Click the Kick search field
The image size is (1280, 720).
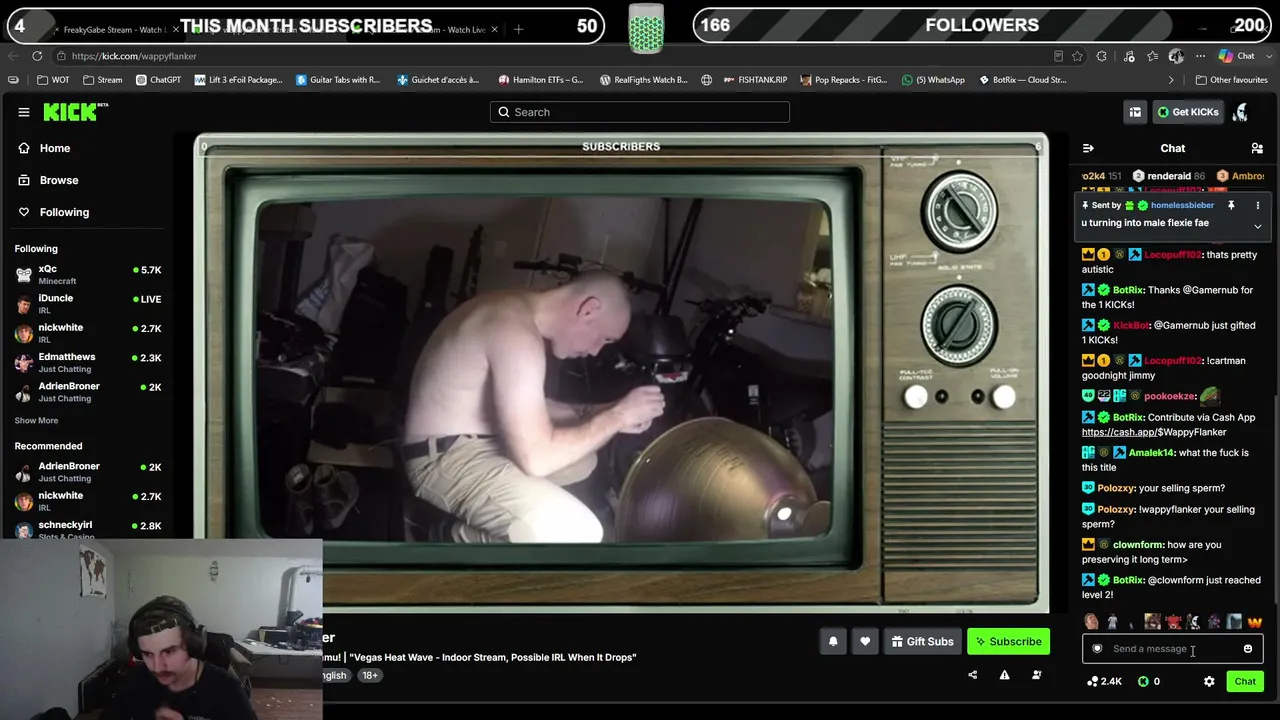tap(640, 112)
